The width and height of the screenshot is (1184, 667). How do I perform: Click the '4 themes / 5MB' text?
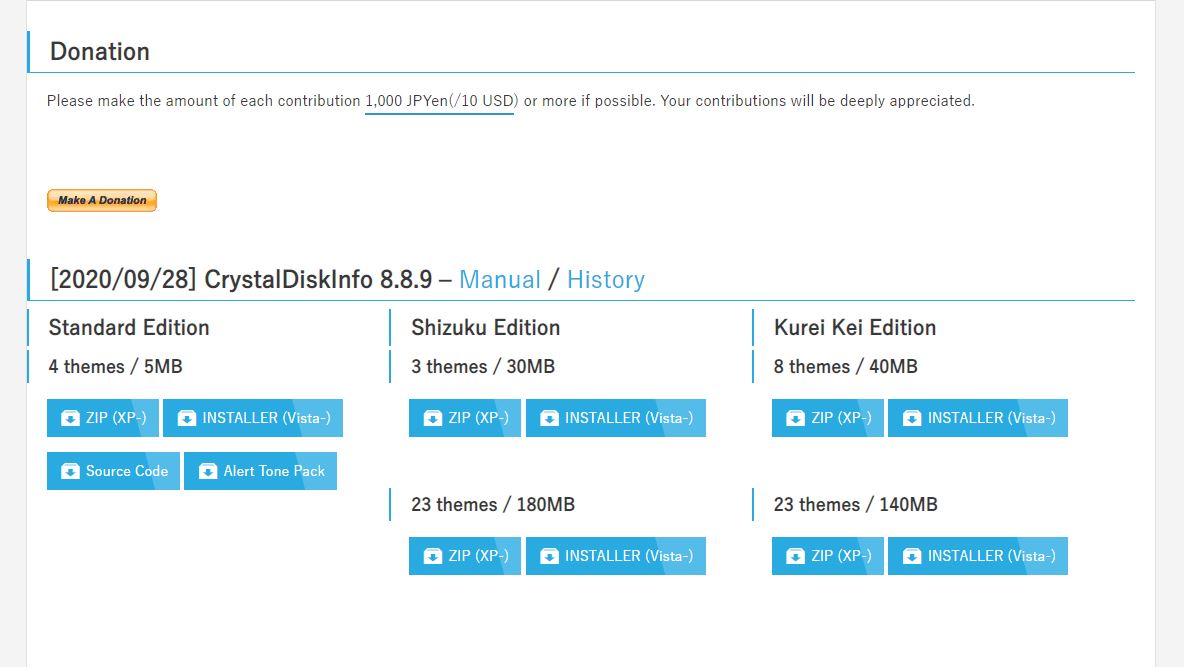(x=116, y=366)
